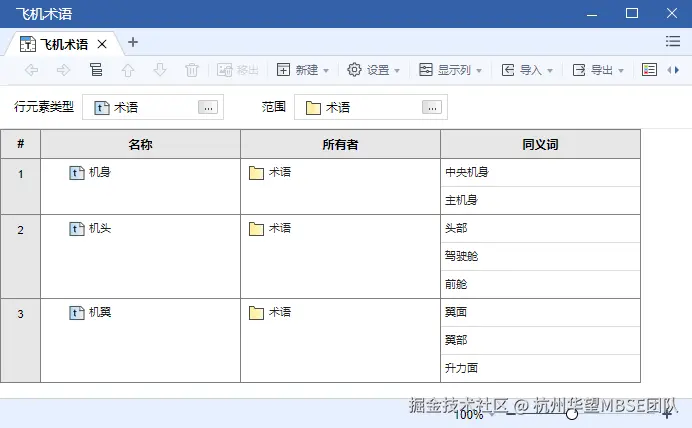Image resolution: width=692 pixels, height=428 pixels.
Task: Click the zoom slider handle
Action: [x=572, y=414]
